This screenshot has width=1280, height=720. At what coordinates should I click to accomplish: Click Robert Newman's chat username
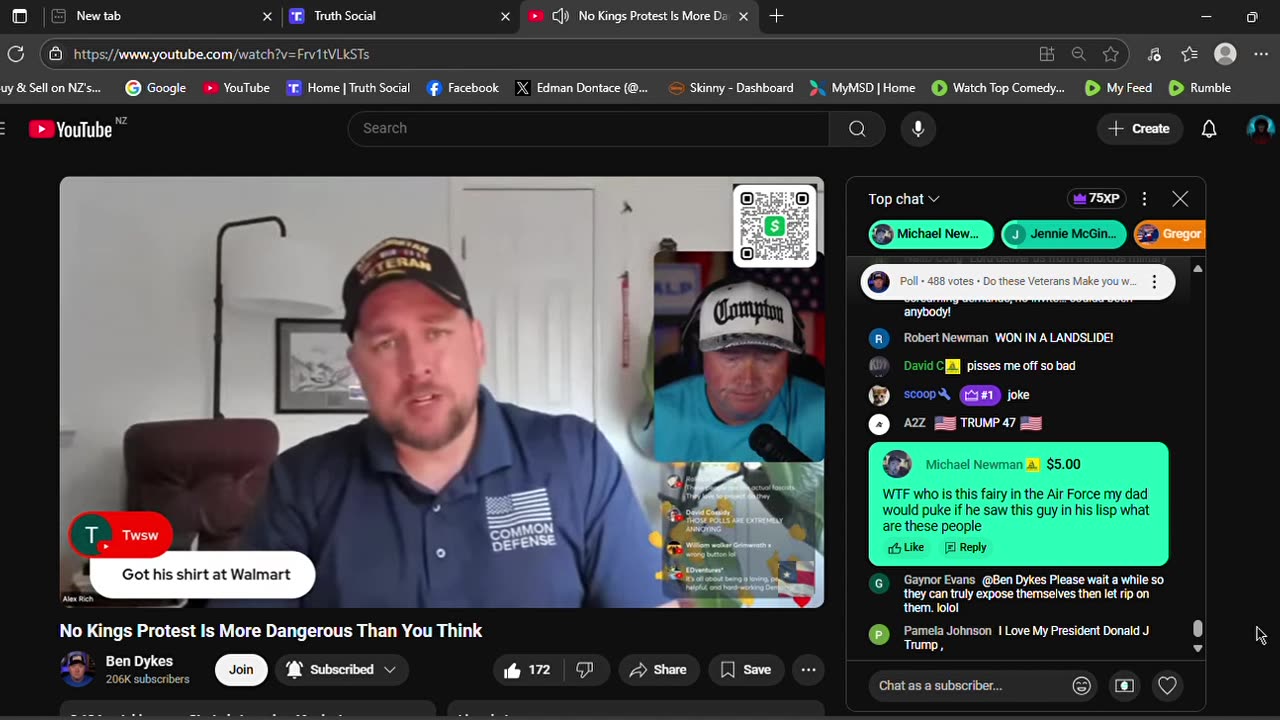(x=946, y=338)
